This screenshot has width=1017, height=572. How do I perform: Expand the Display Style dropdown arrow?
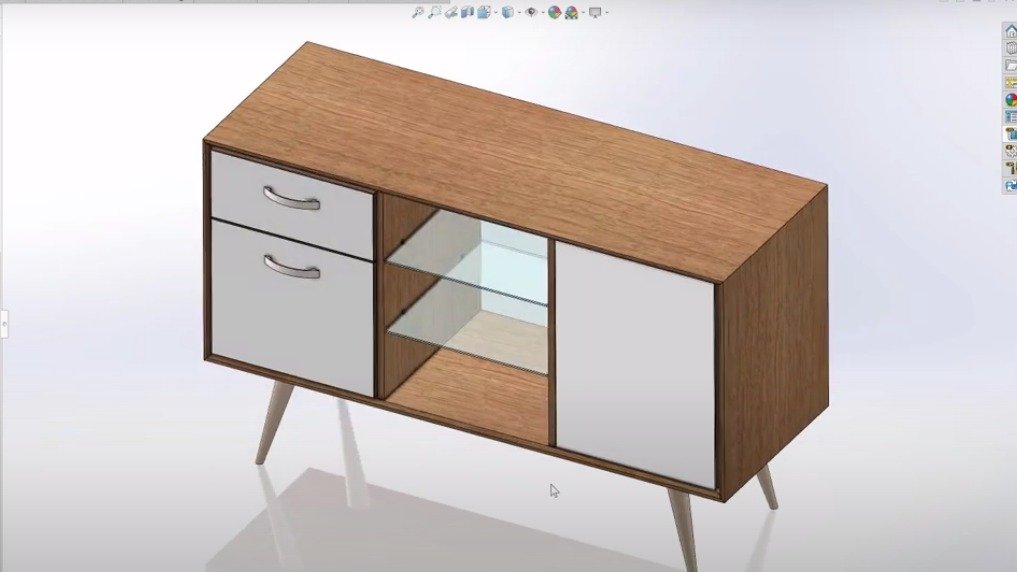coord(520,12)
